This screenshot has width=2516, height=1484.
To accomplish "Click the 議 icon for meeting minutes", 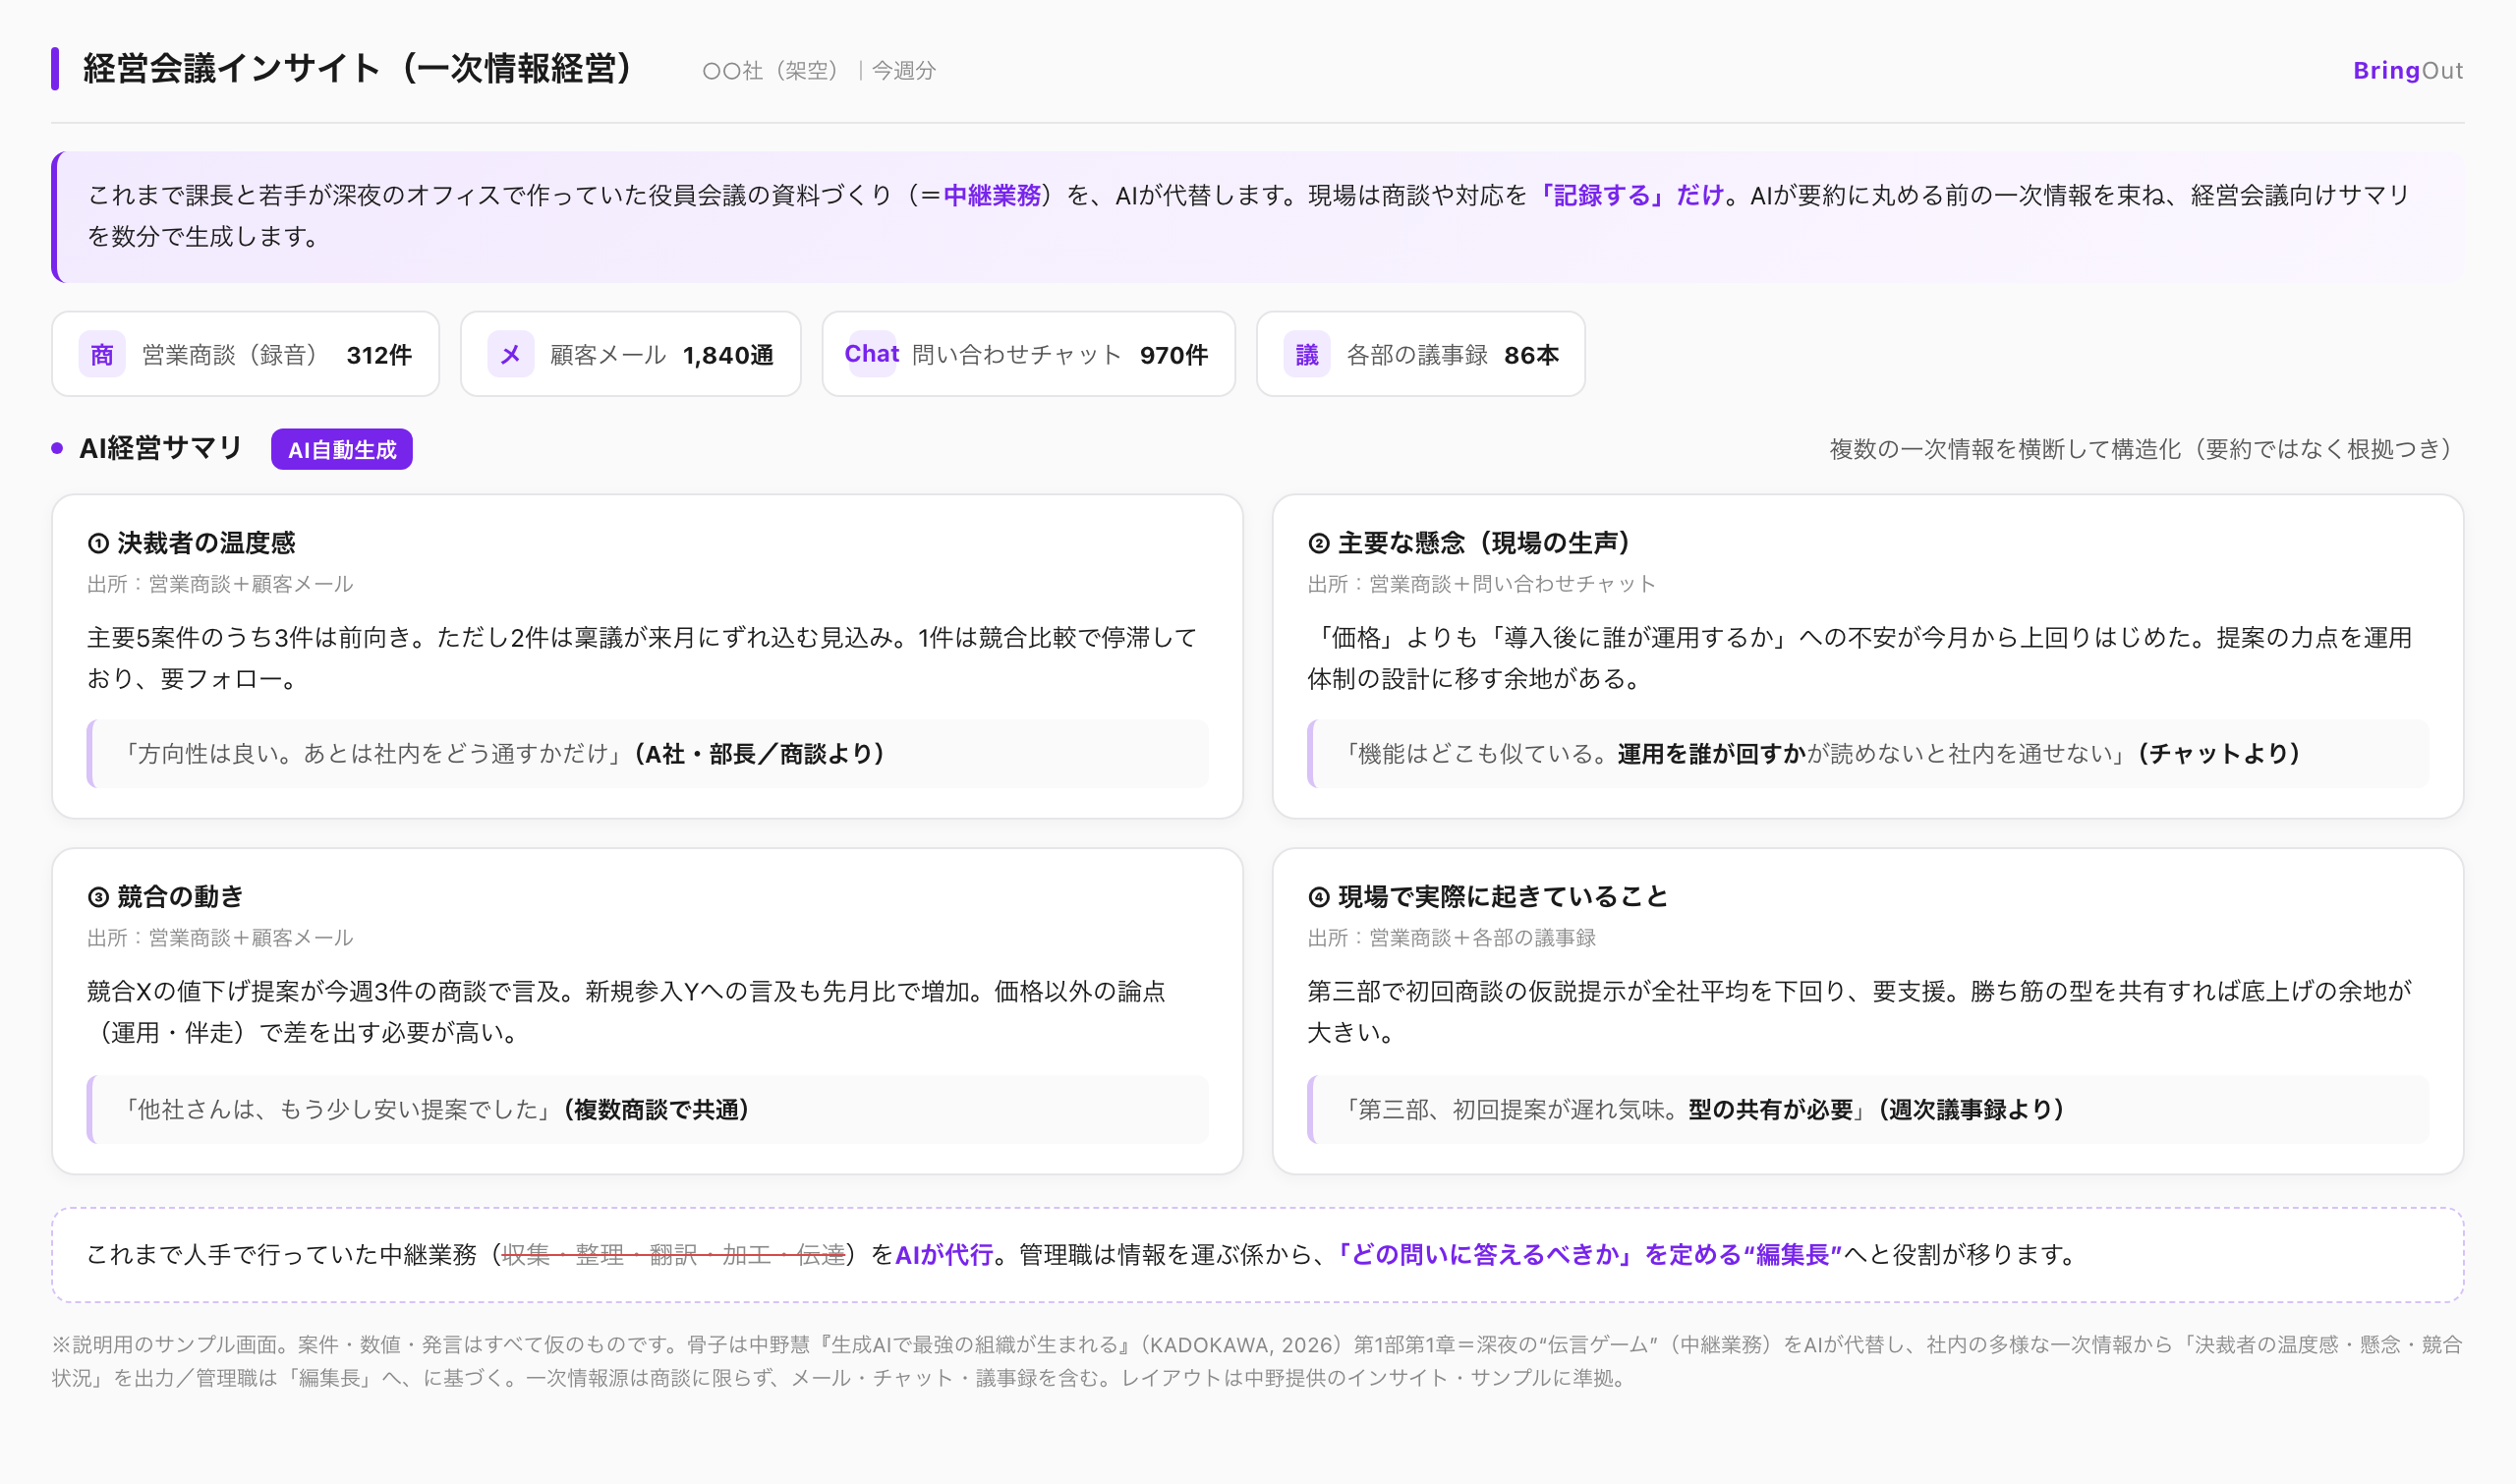I will point(1307,354).
